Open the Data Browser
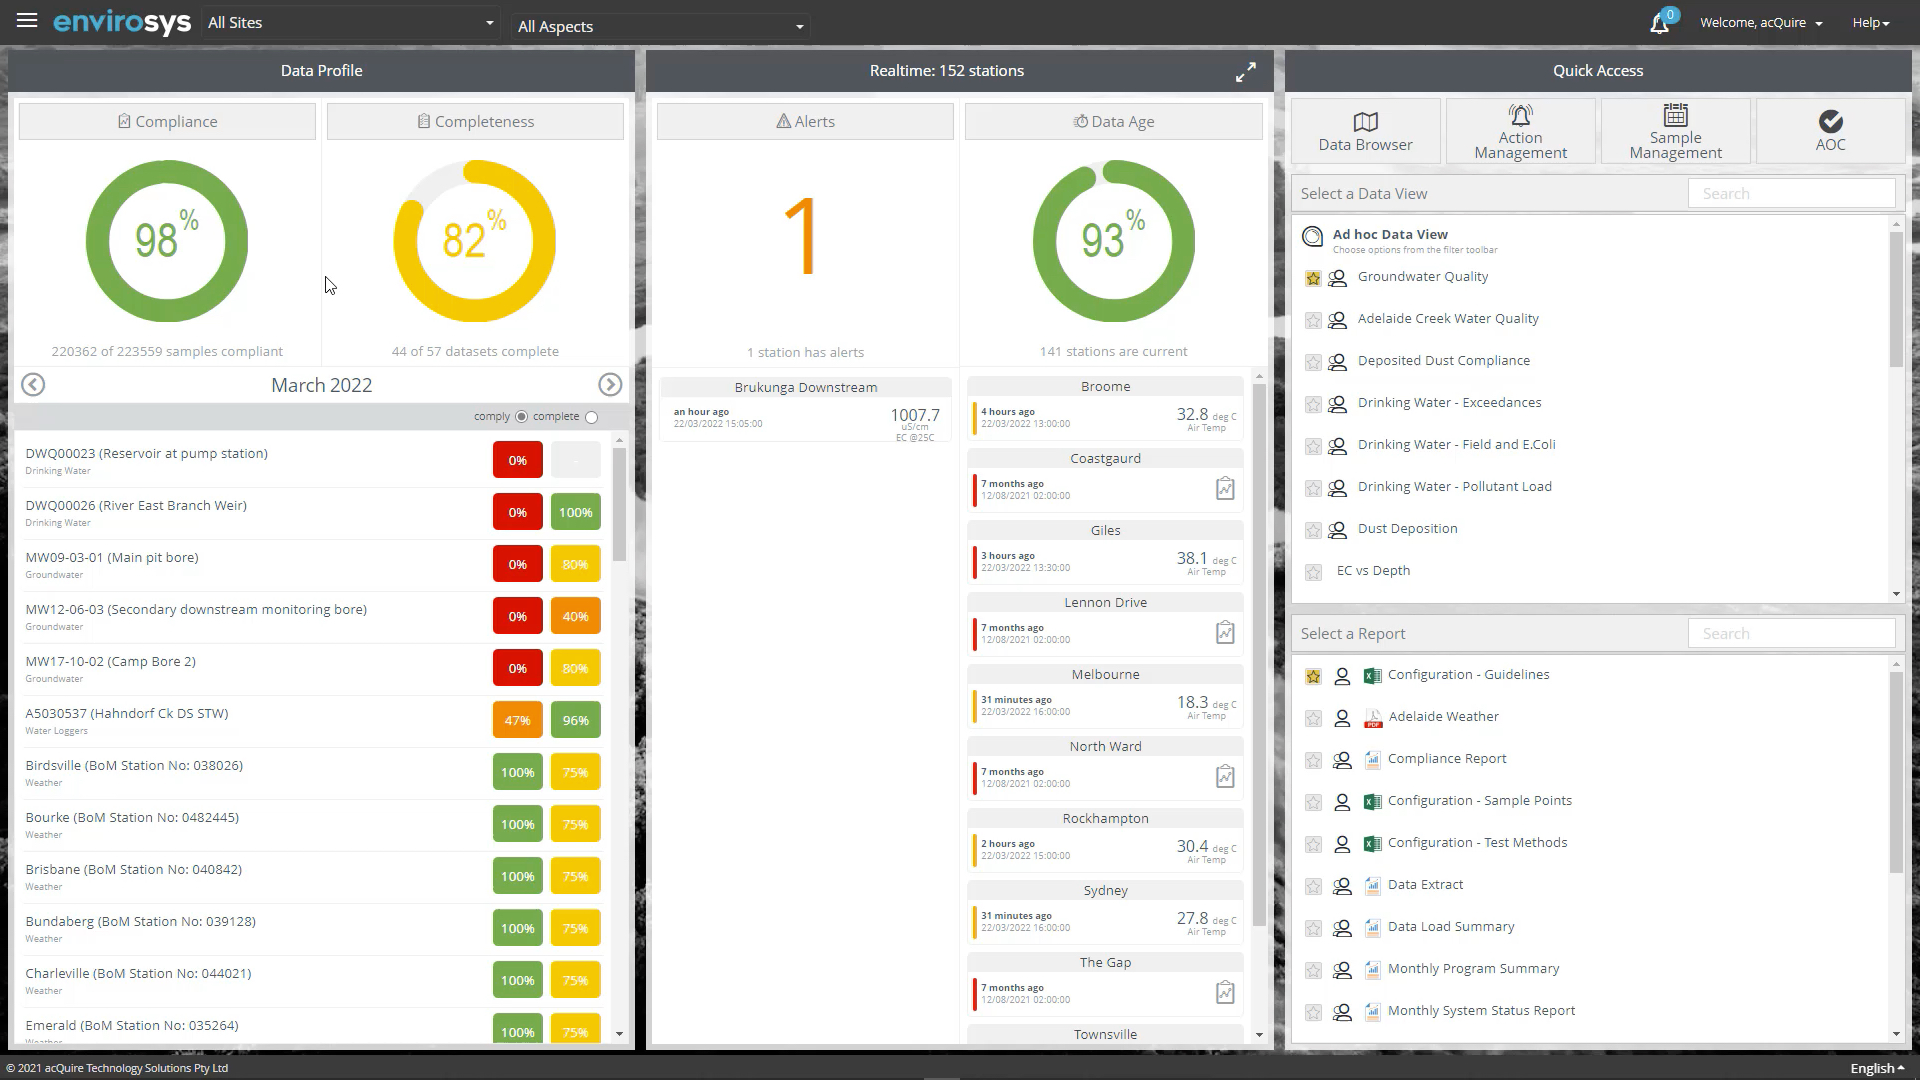1920x1080 pixels. point(1365,131)
